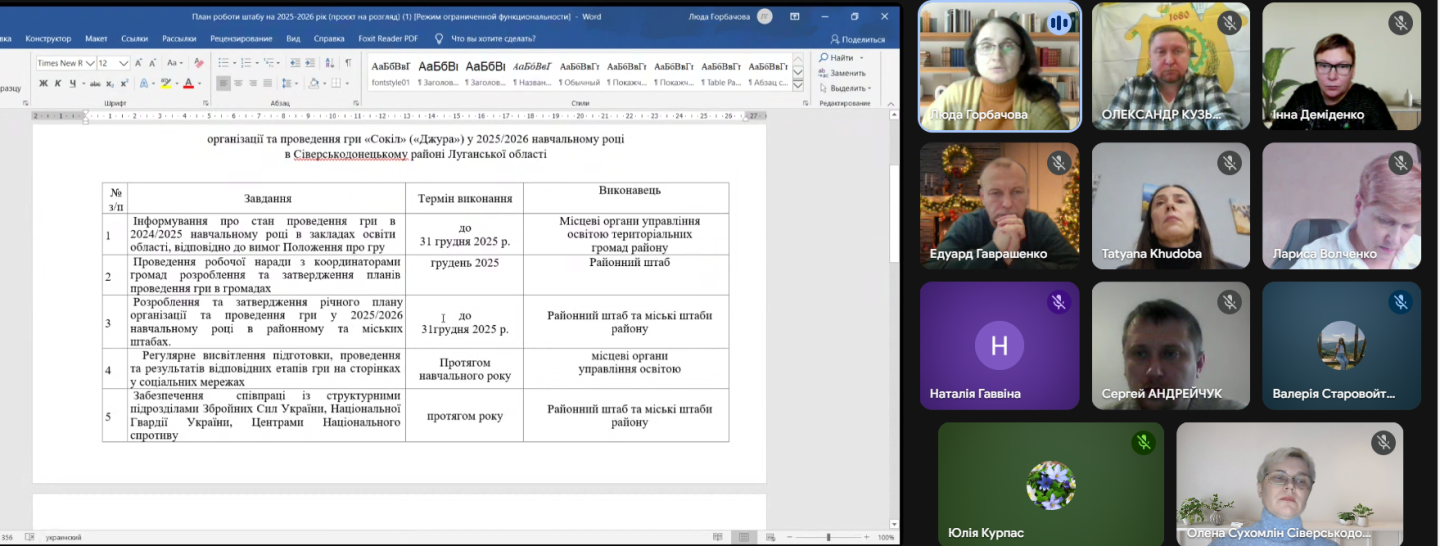This screenshot has width=1440, height=546.
Task: Align text left
Action: [223, 83]
